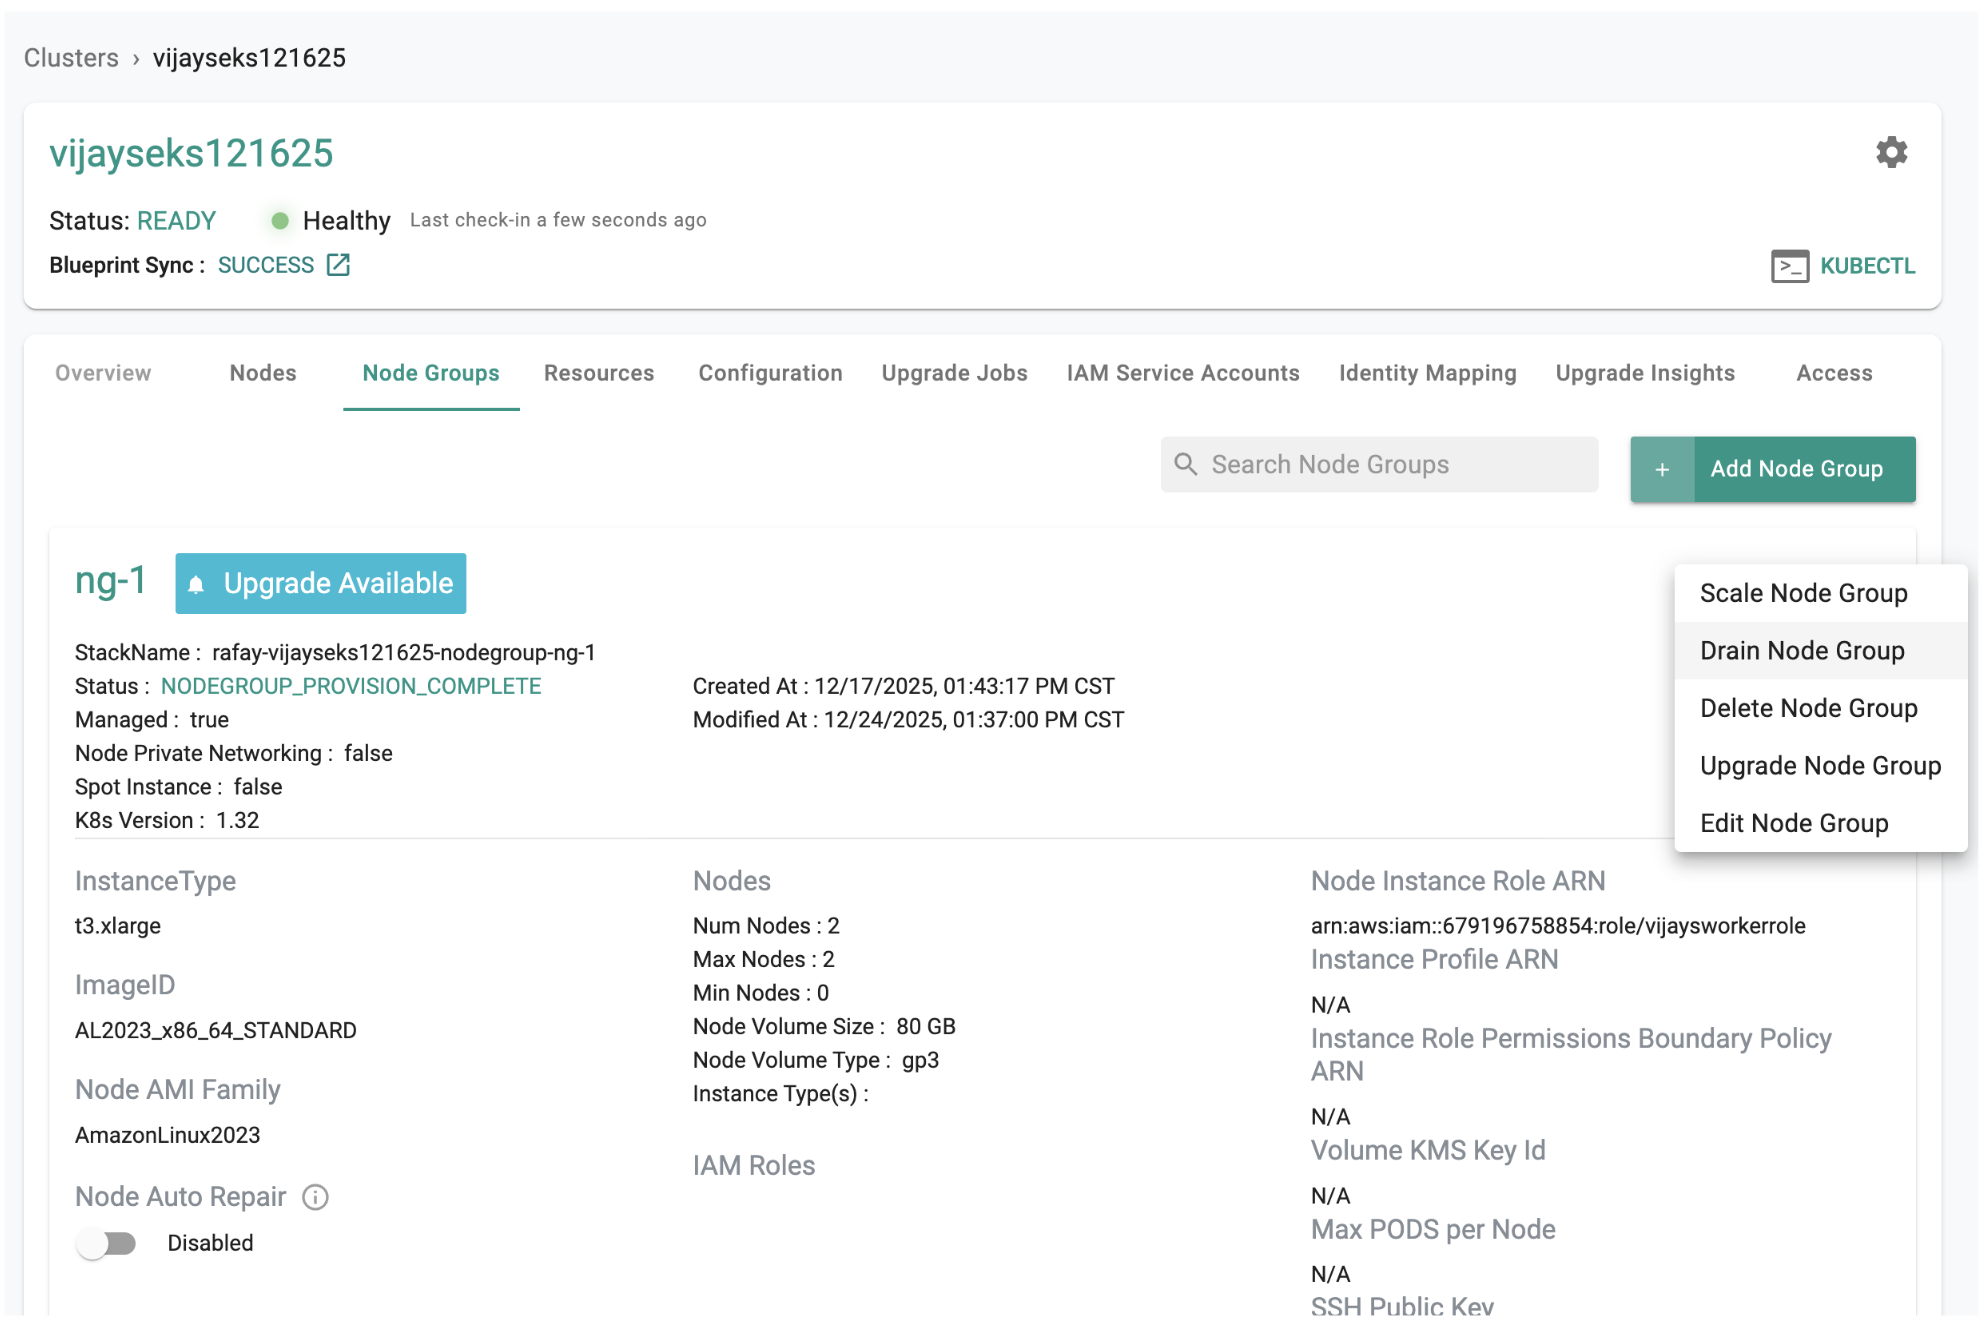Viewport: 1986px width, 1328px height.
Task: Select Scale Node Group from menu
Action: [1803, 593]
